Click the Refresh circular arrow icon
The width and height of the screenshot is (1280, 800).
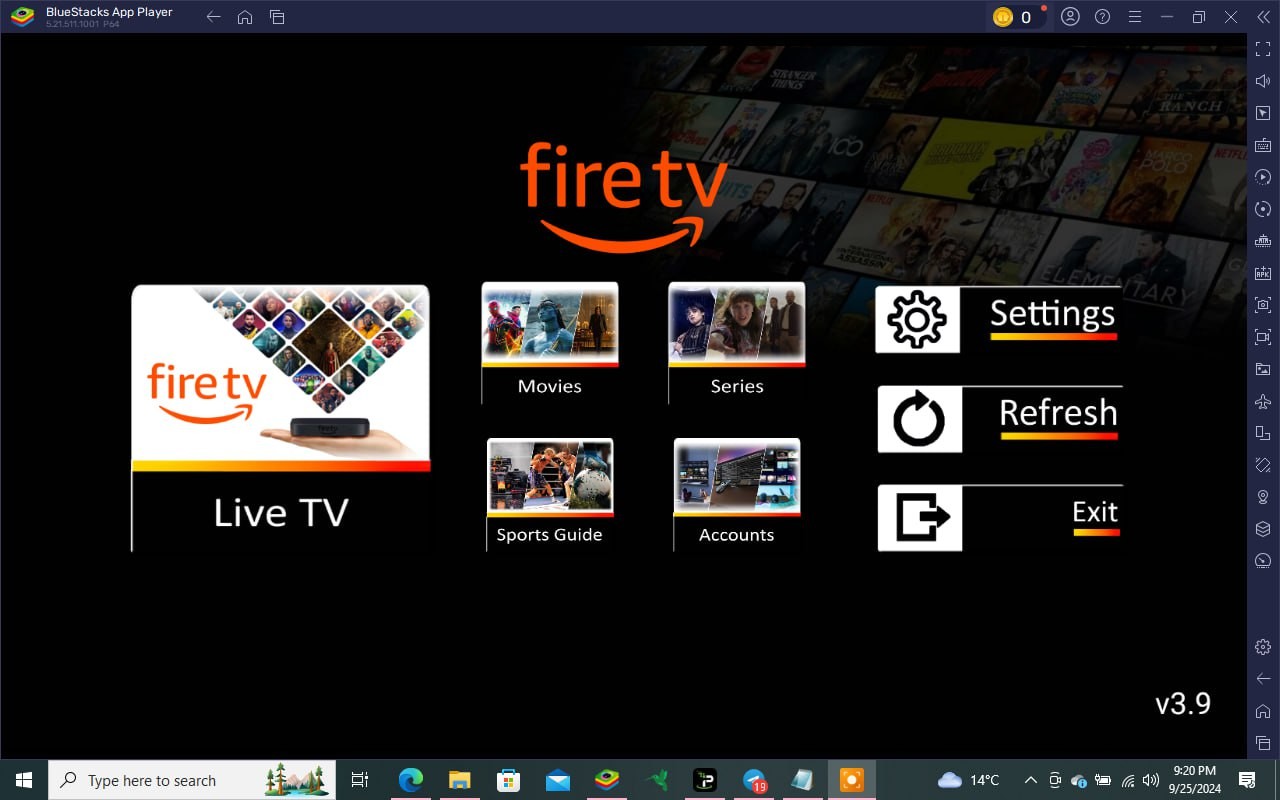[919, 419]
